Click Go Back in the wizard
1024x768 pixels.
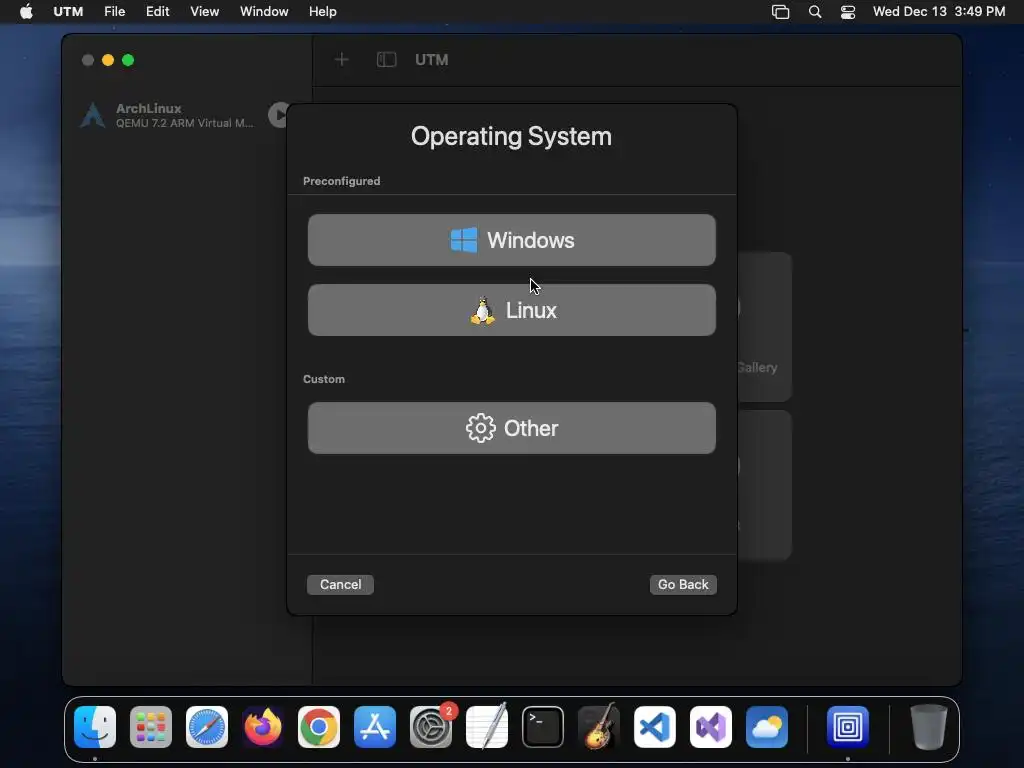coord(683,584)
